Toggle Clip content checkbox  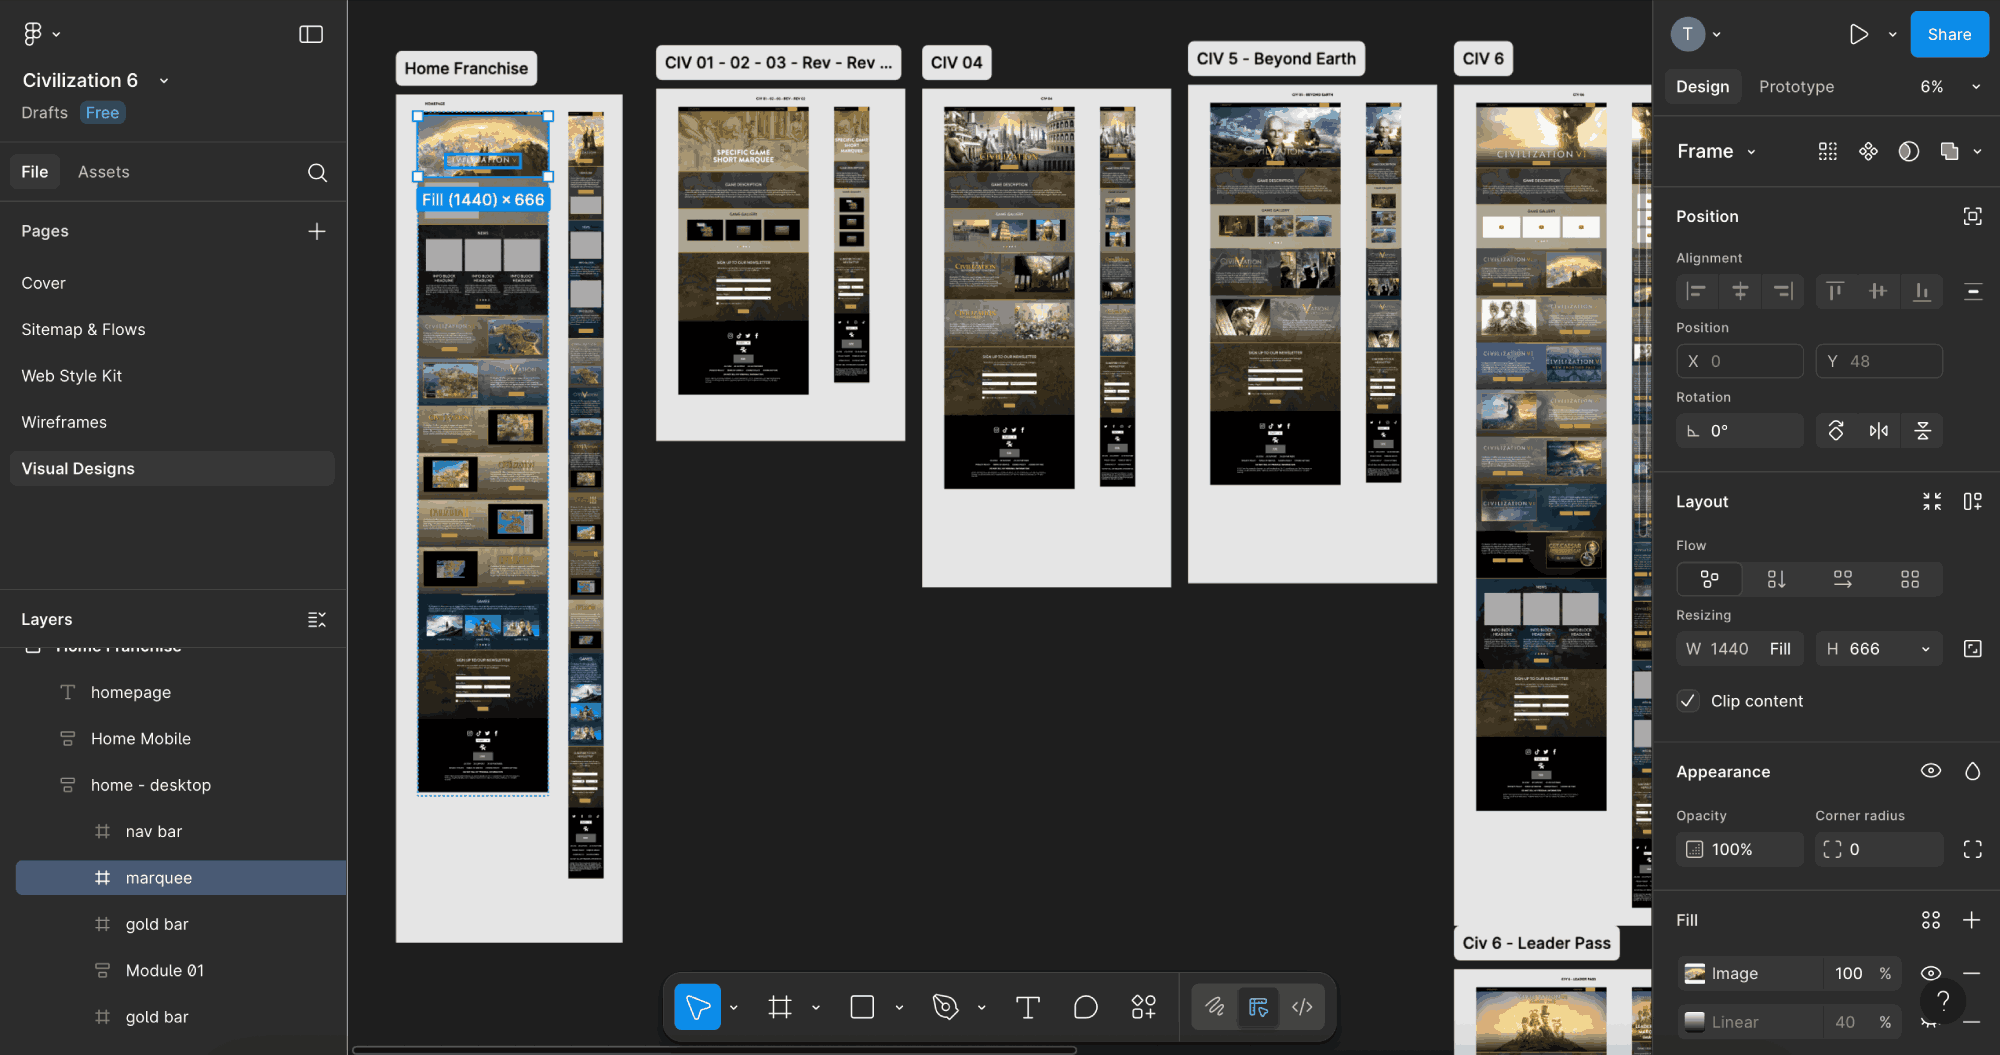coord(1688,701)
